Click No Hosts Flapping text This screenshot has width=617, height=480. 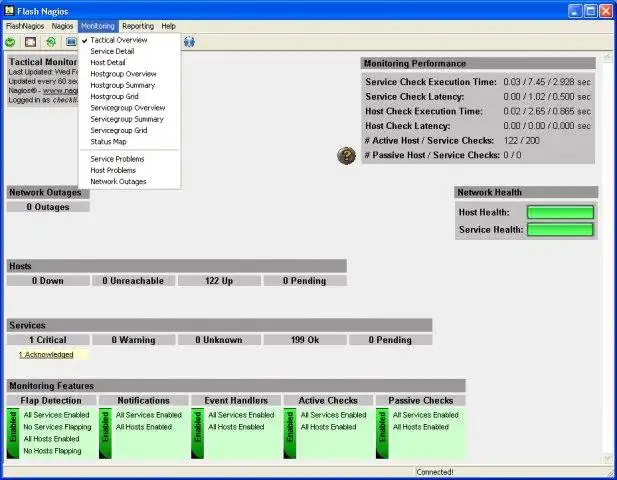pyautogui.click(x=52, y=451)
